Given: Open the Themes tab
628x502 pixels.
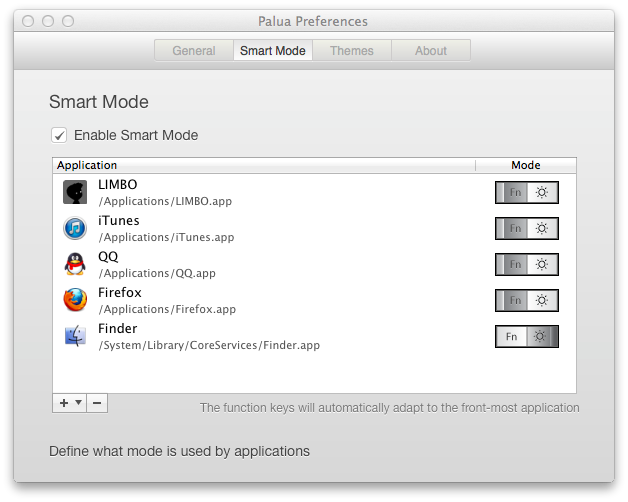Looking at the screenshot, I should click(352, 50).
